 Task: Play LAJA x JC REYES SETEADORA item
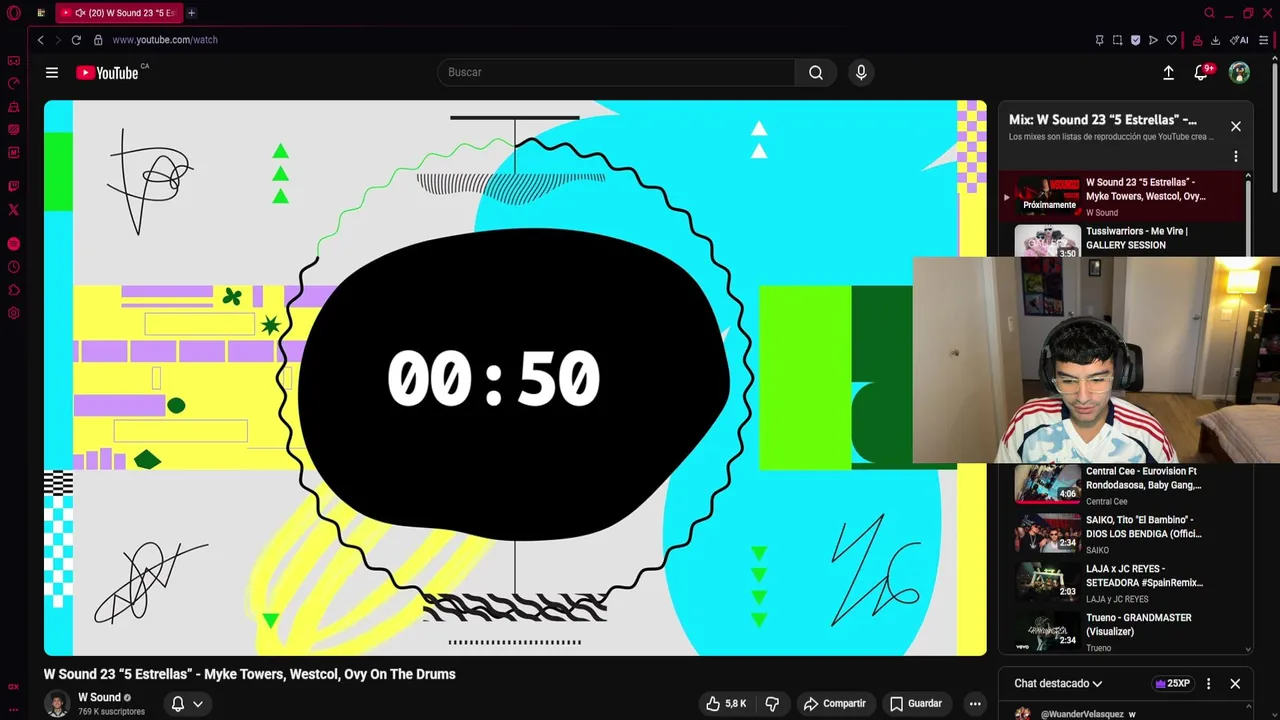[x=1122, y=583]
